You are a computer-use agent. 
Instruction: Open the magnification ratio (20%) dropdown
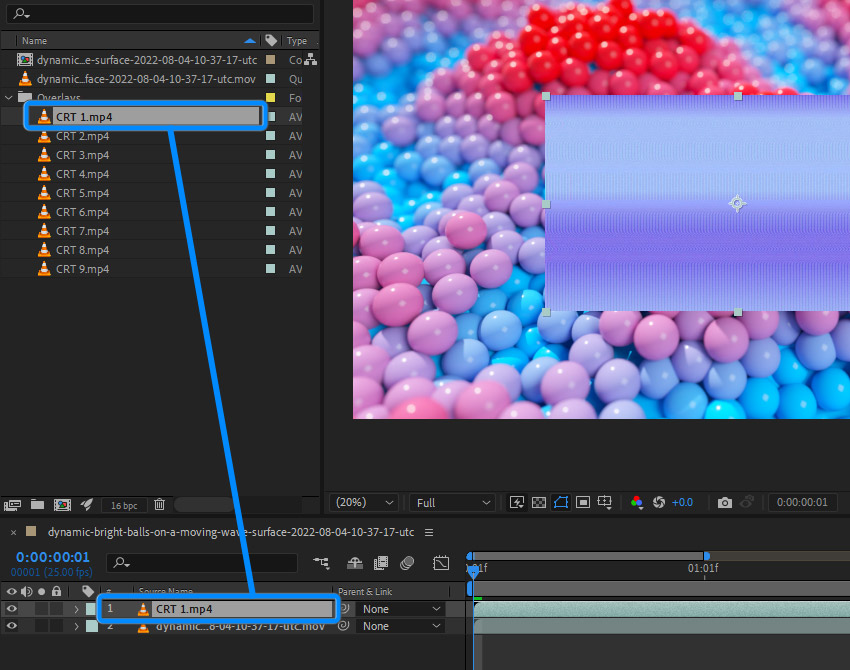[x=364, y=502]
